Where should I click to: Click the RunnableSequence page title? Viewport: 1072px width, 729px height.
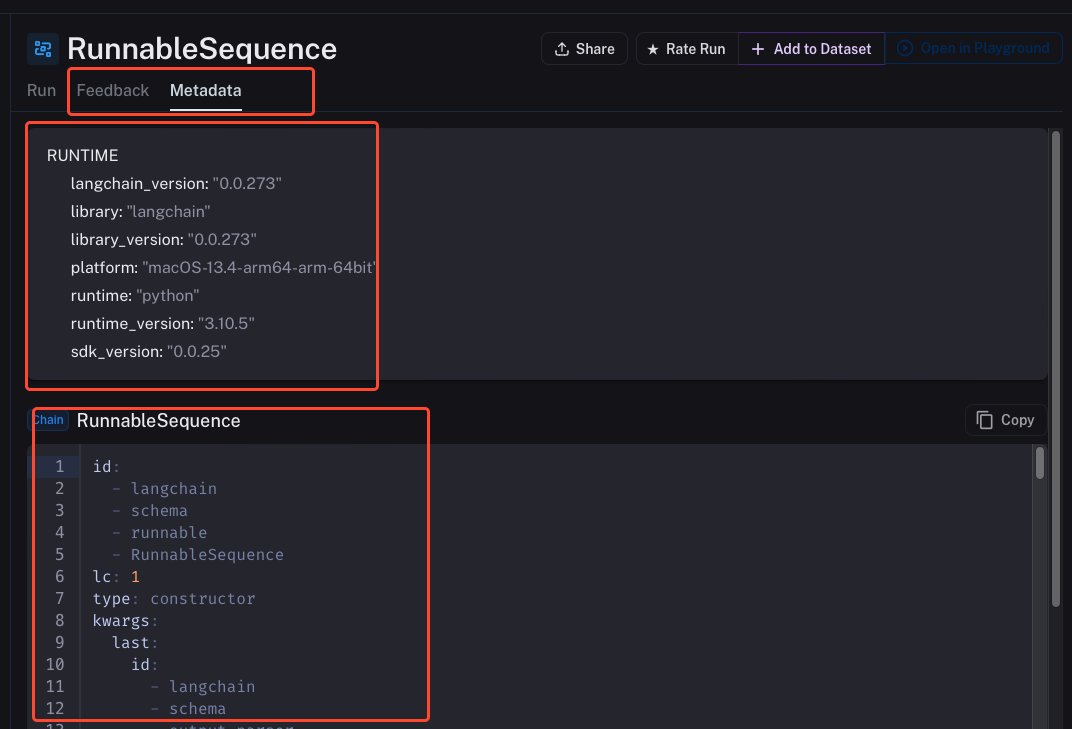coord(202,49)
